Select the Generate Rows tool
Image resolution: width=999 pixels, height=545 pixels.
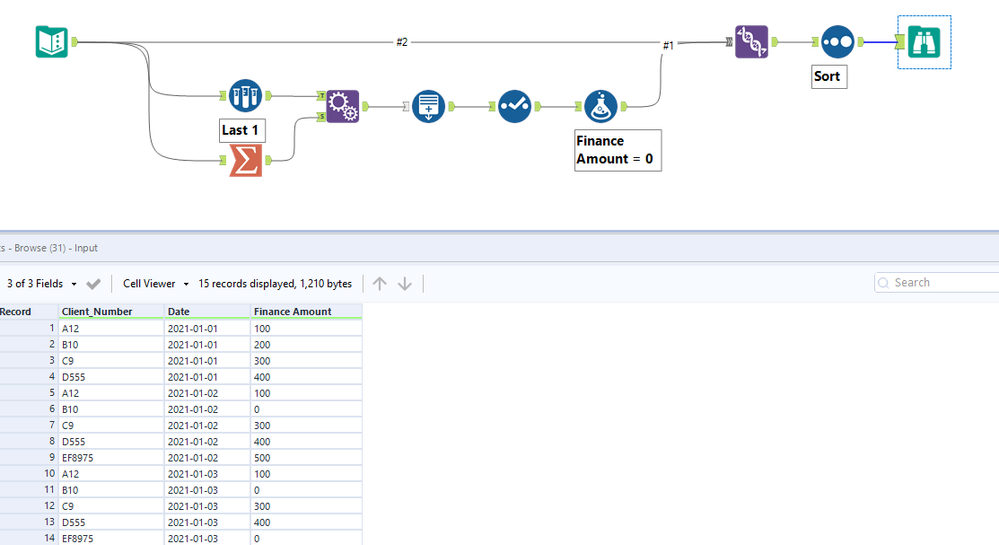pos(428,106)
